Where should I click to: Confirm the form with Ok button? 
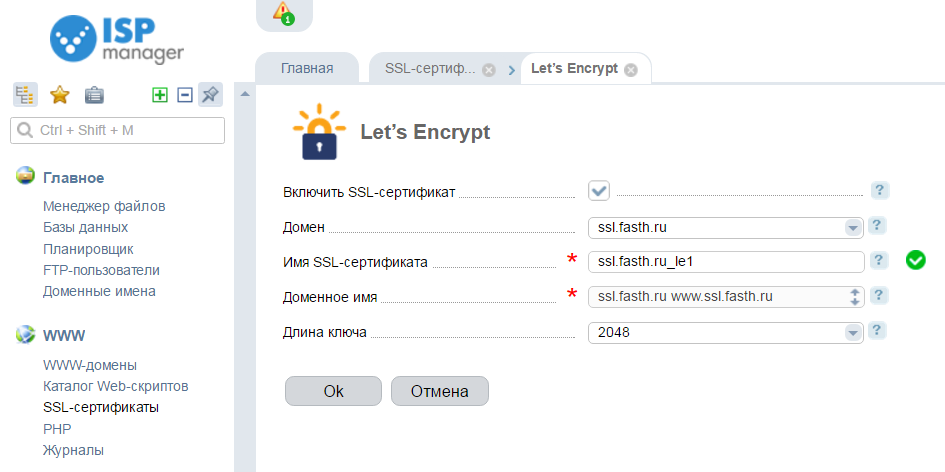coord(333,391)
